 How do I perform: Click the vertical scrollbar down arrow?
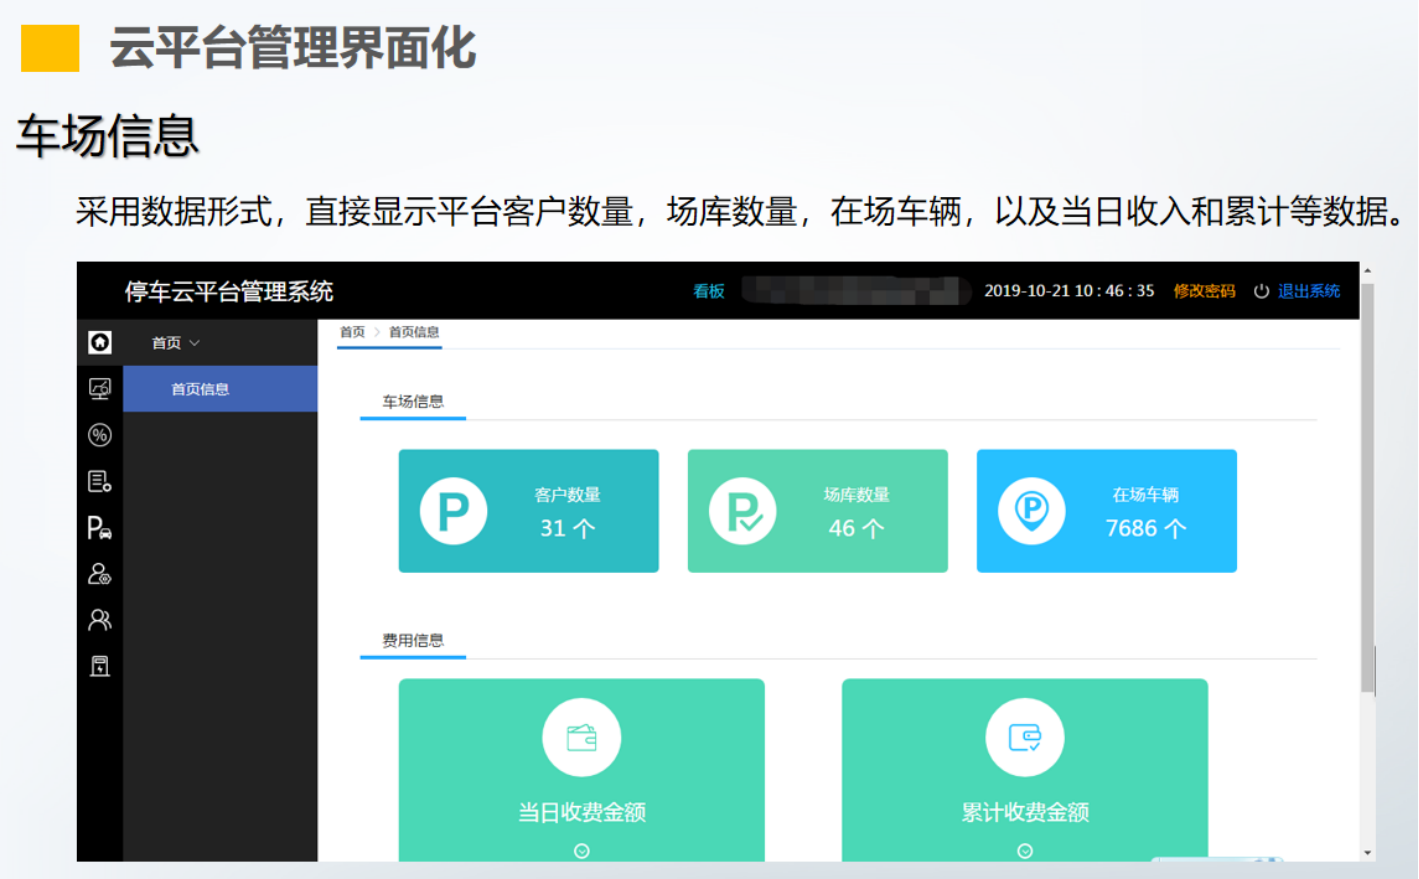point(1367,853)
